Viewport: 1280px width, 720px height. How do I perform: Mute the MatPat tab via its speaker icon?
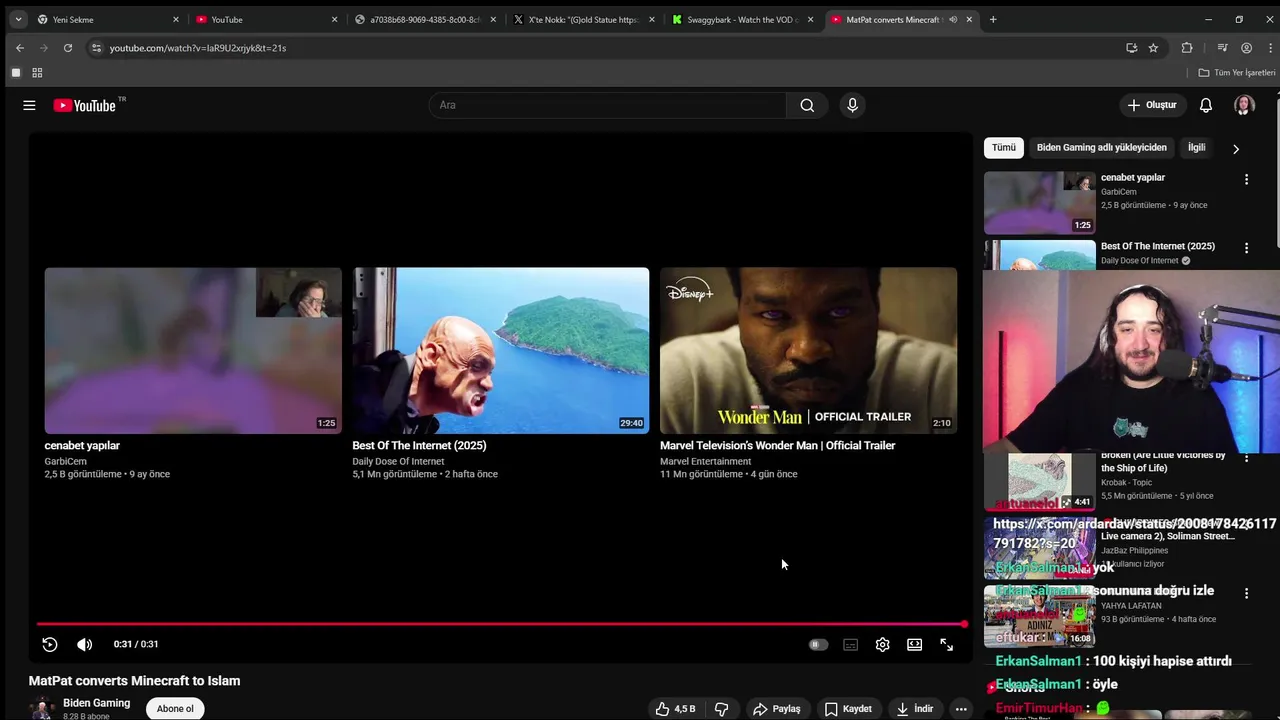953,19
